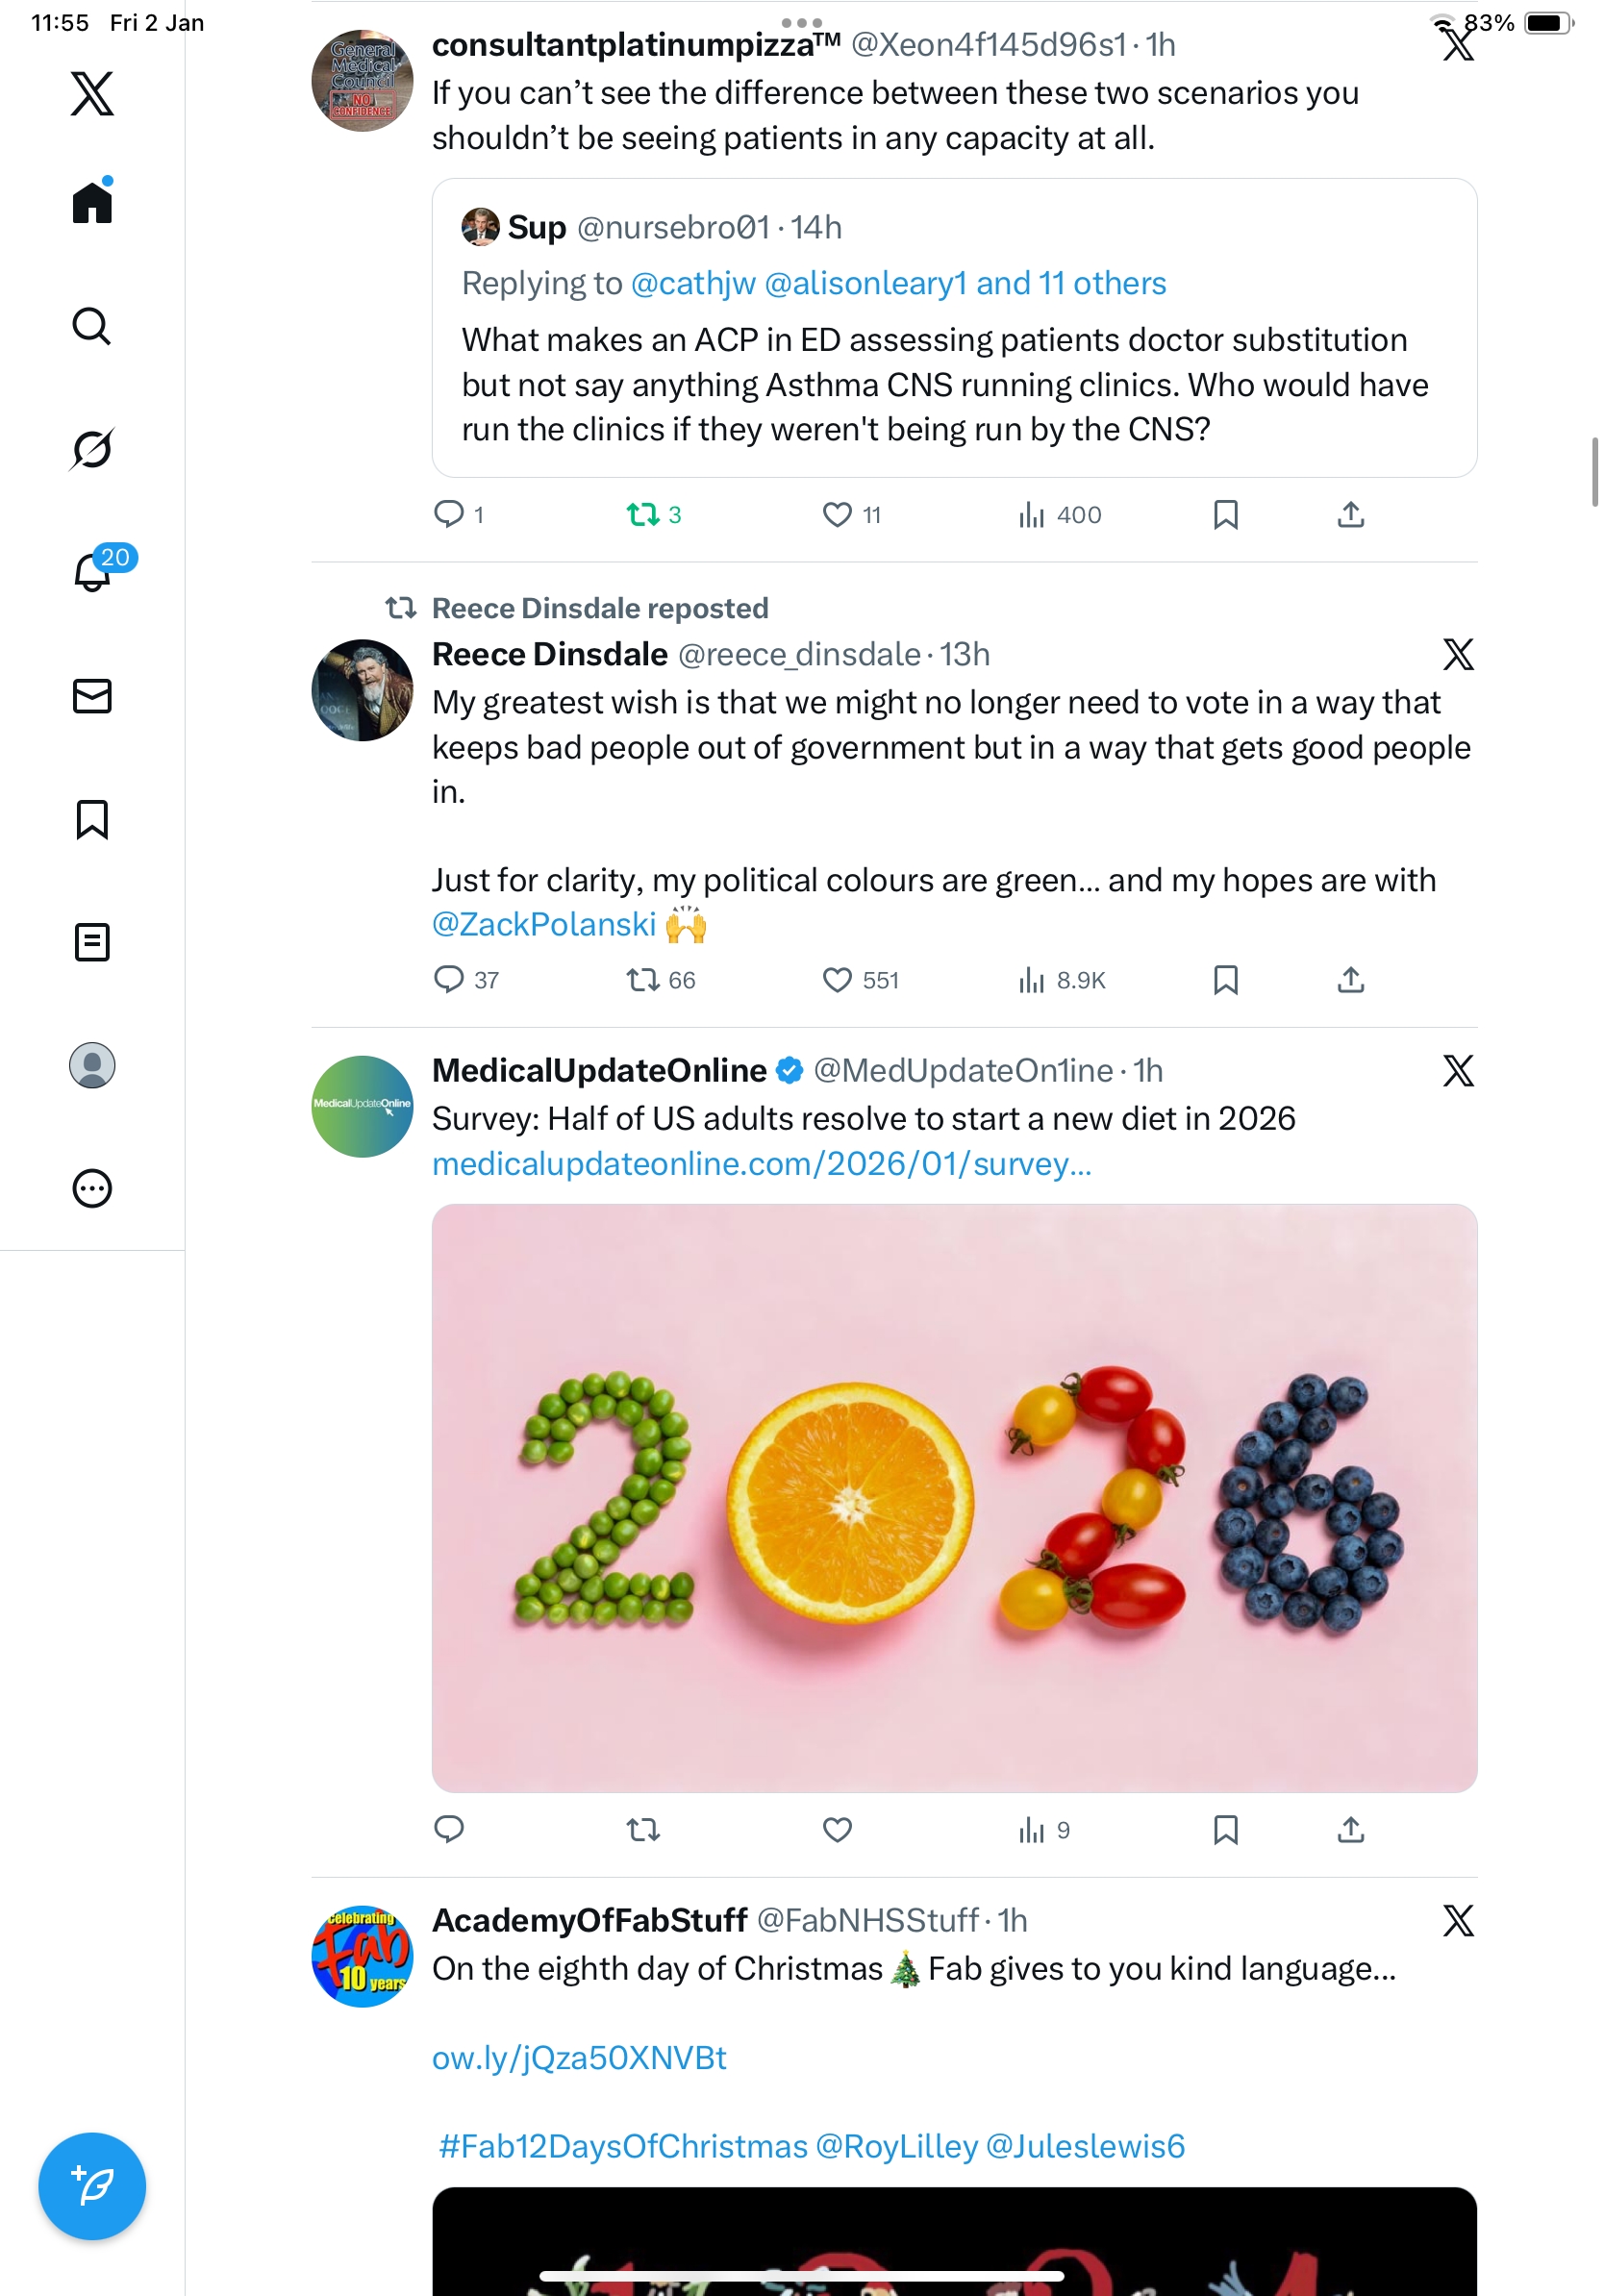The width and height of the screenshot is (1604, 2296).
Task: Go to the Home tab in sidebar
Action: pyautogui.click(x=92, y=203)
